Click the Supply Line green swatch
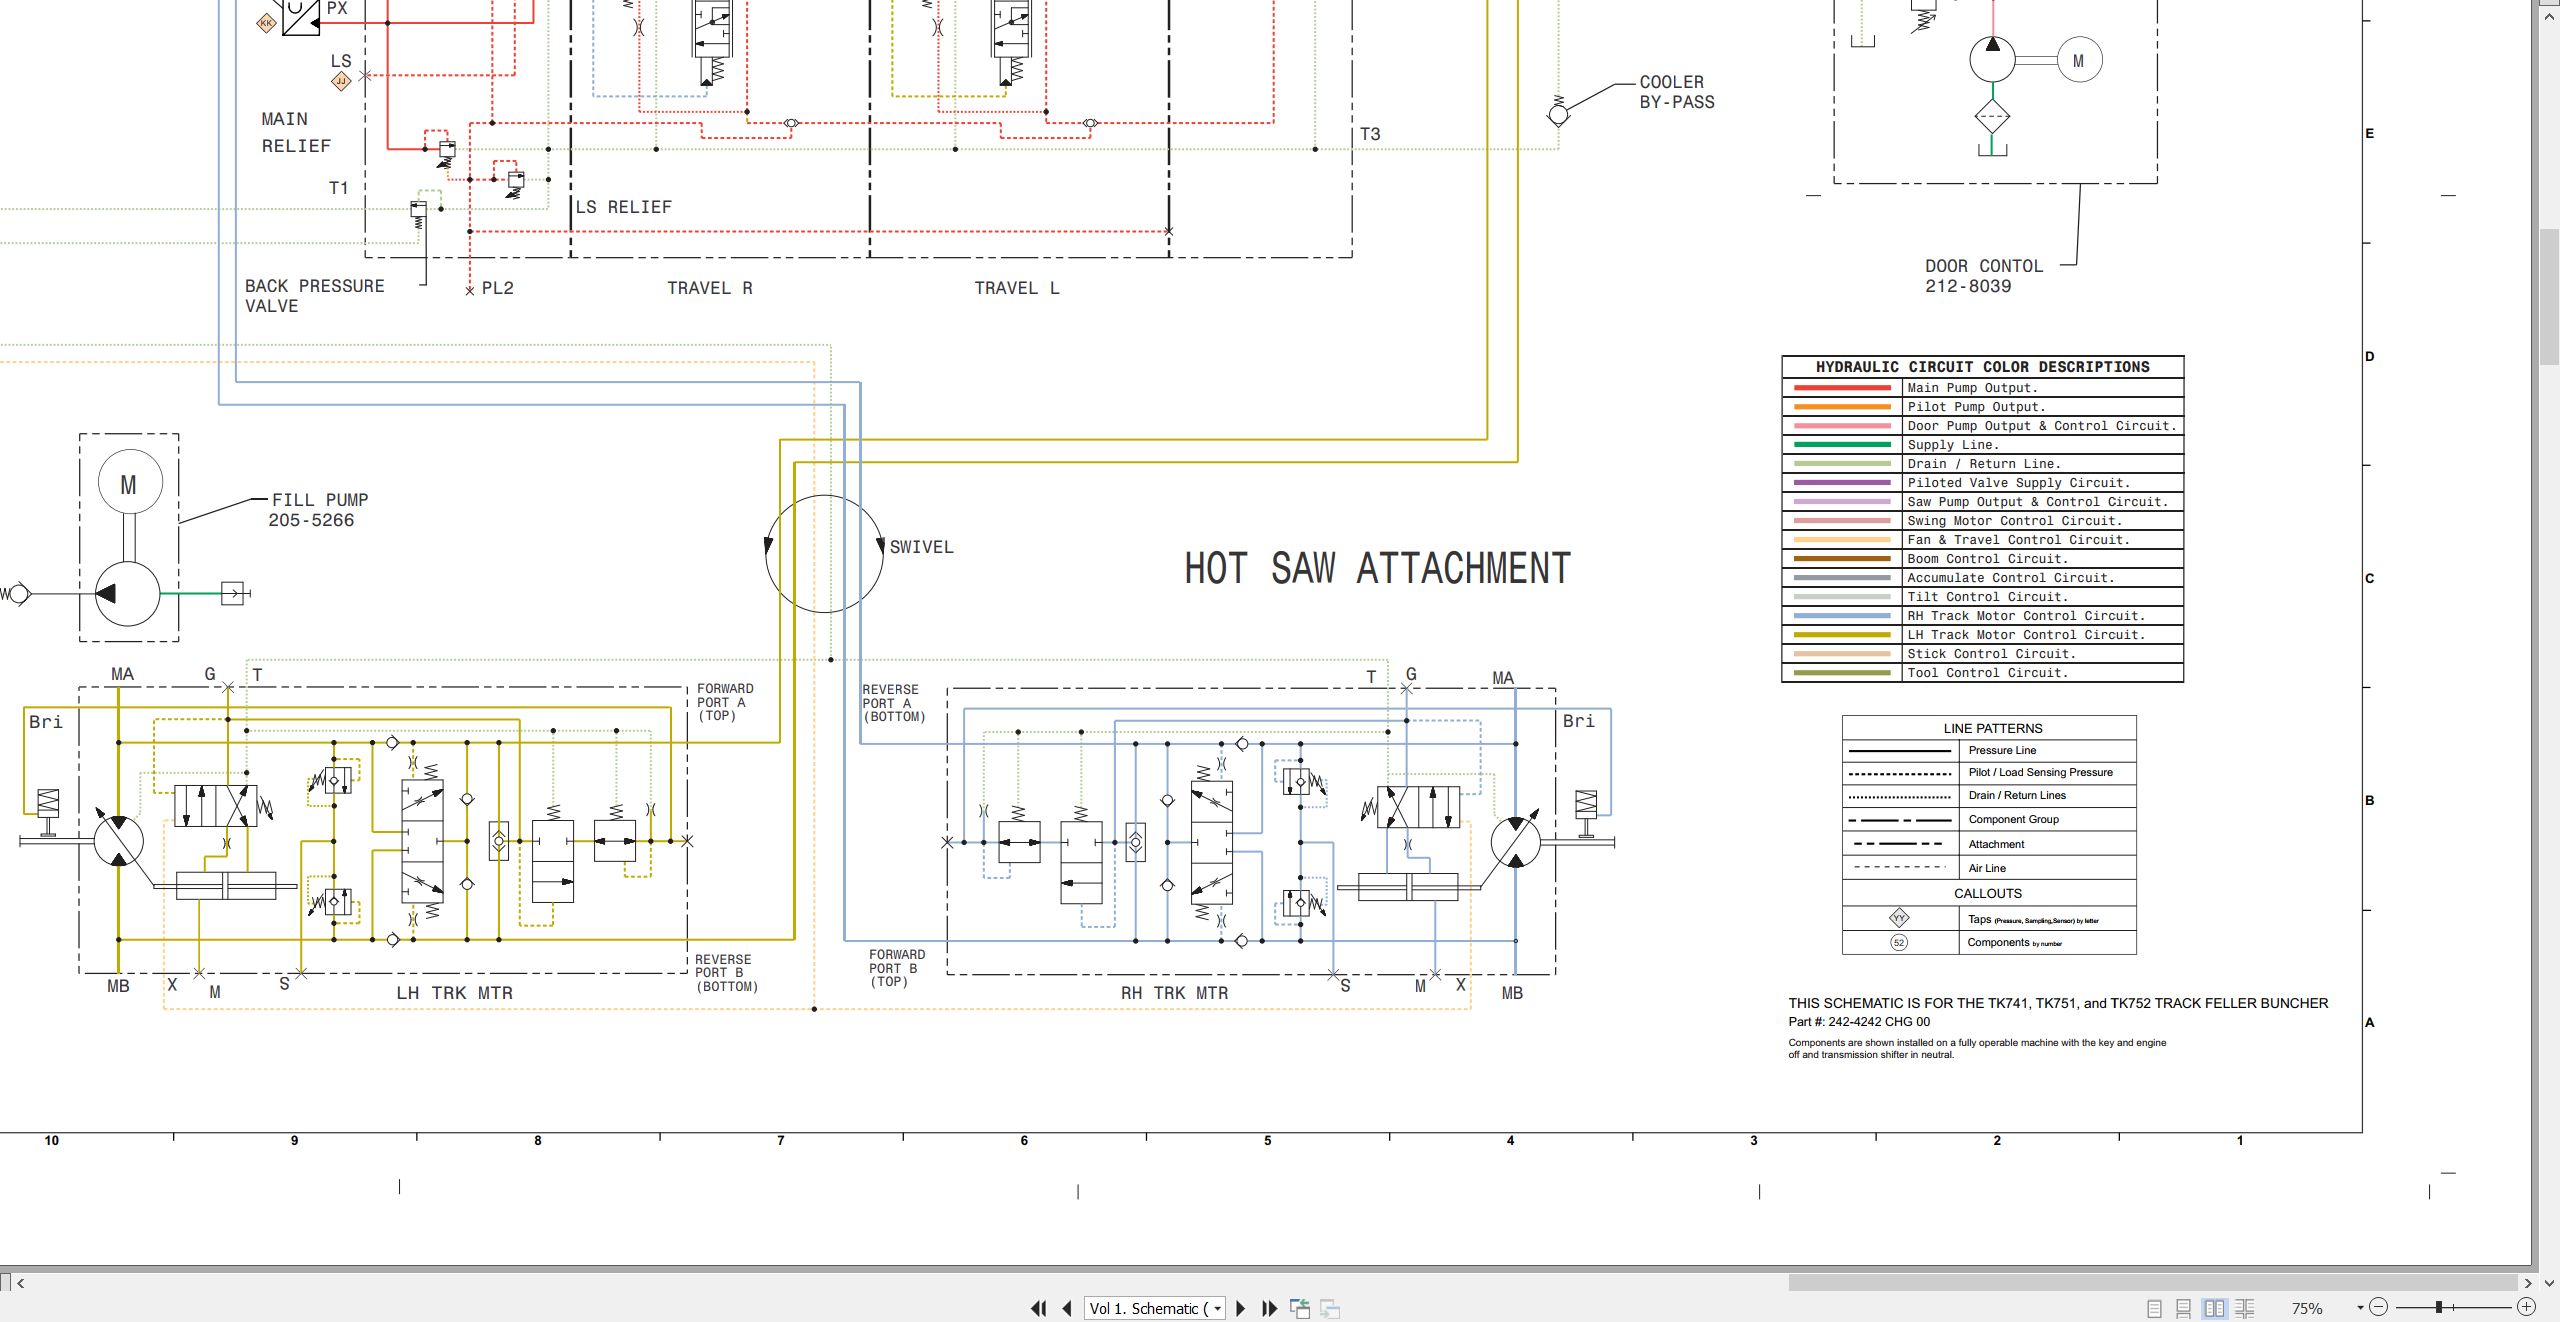 [x=1842, y=445]
